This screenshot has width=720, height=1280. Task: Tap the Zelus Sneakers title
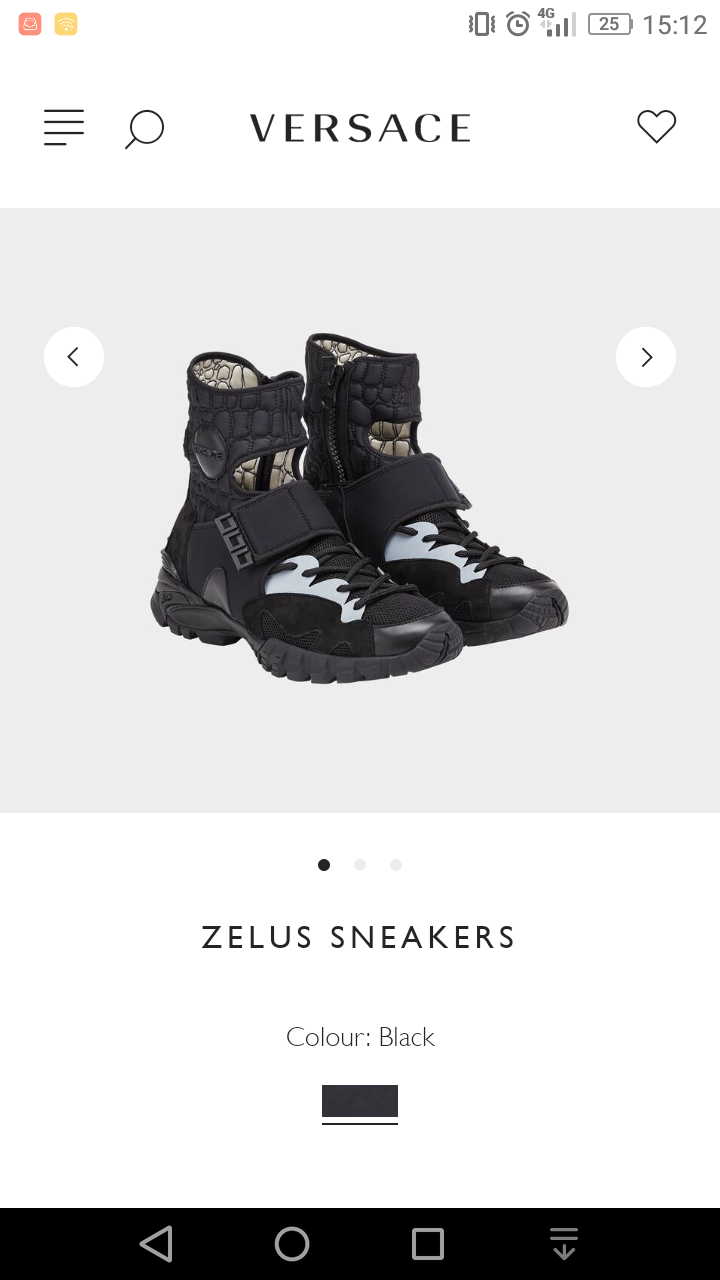click(359, 938)
